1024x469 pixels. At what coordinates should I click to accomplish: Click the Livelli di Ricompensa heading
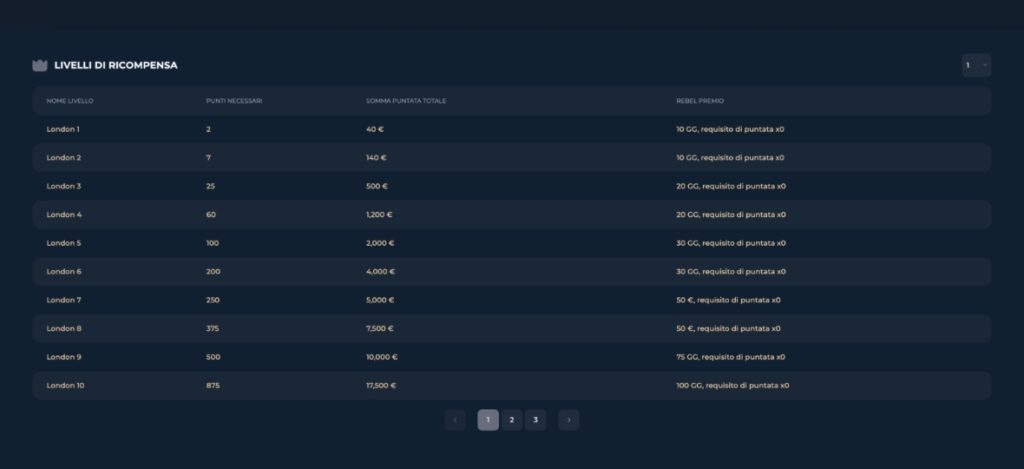point(116,65)
